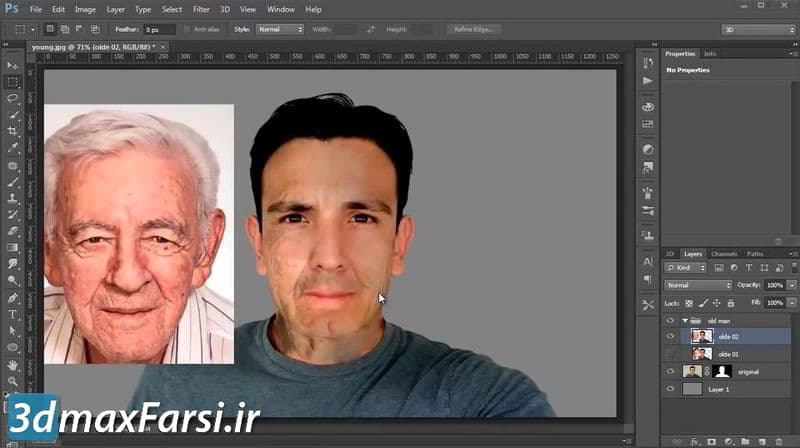Image resolution: width=800 pixels, height=448 pixels.
Task: Switch to the Info tab
Action: click(710, 54)
